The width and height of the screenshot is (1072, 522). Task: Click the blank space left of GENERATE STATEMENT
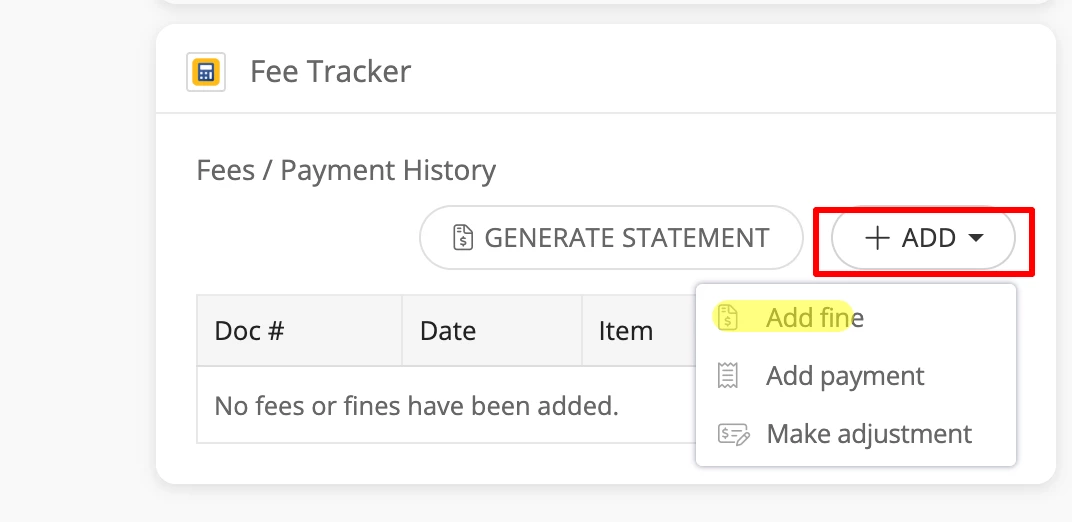(300, 238)
